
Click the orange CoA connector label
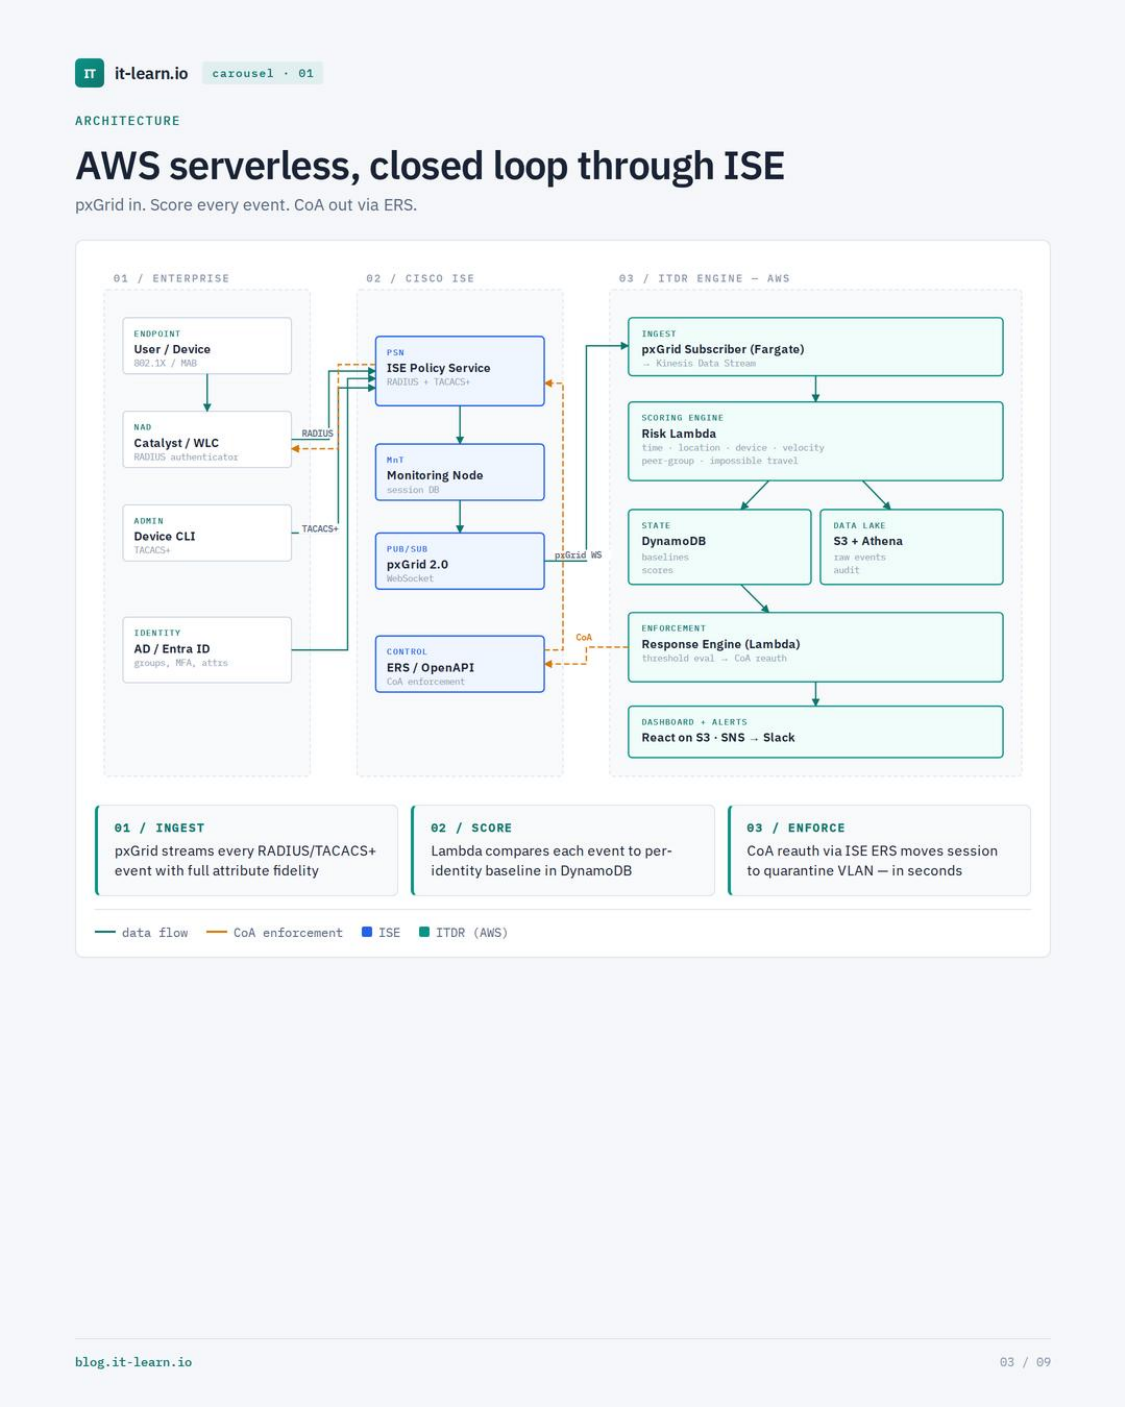tap(584, 638)
